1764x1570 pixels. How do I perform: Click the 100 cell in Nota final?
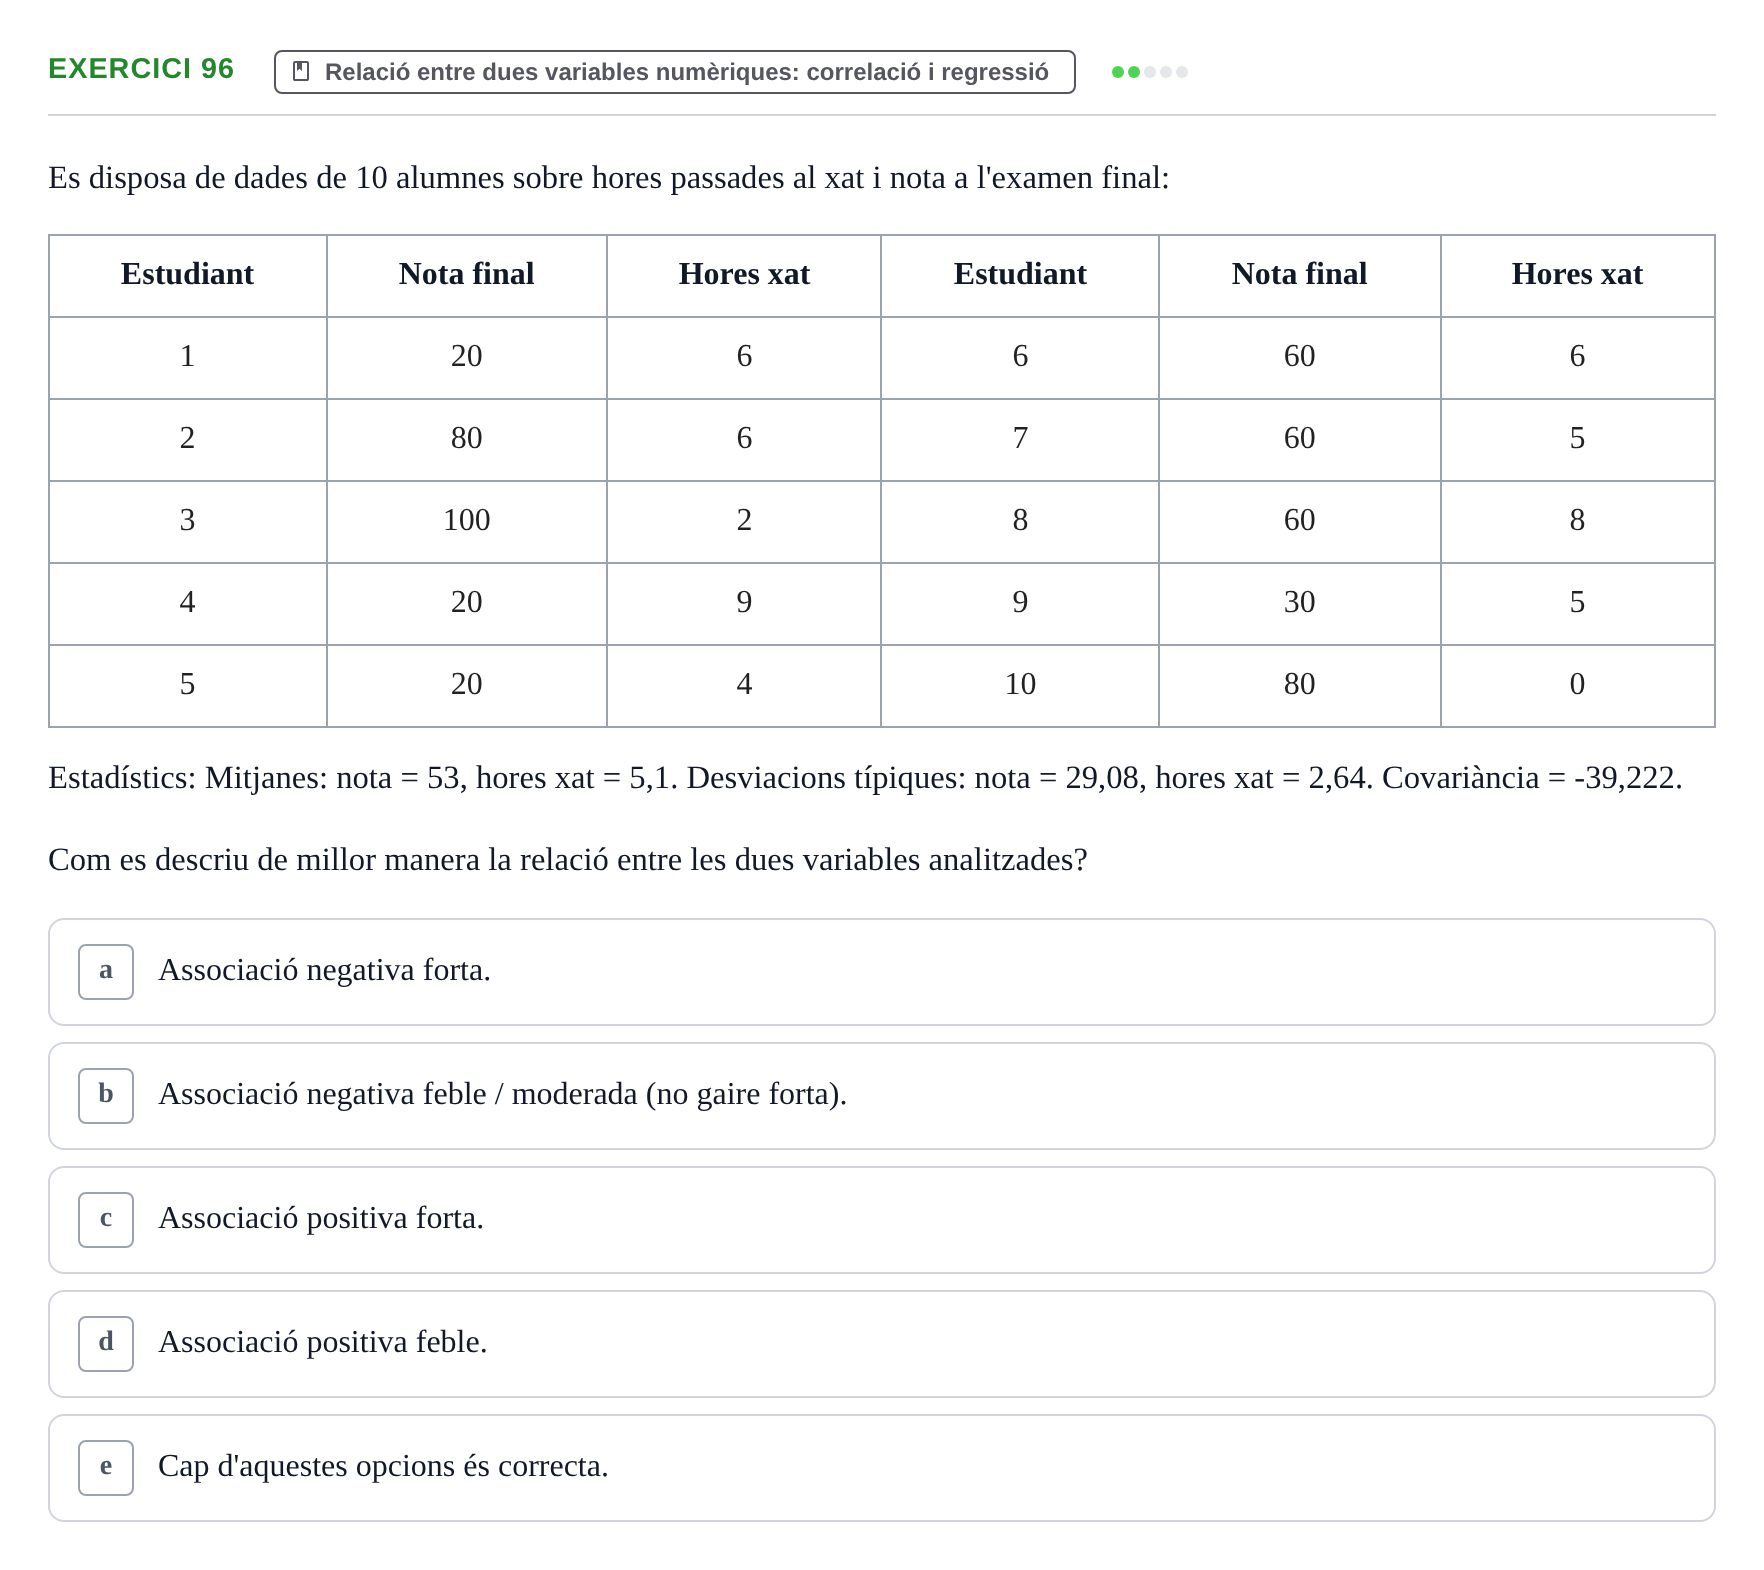(x=467, y=521)
